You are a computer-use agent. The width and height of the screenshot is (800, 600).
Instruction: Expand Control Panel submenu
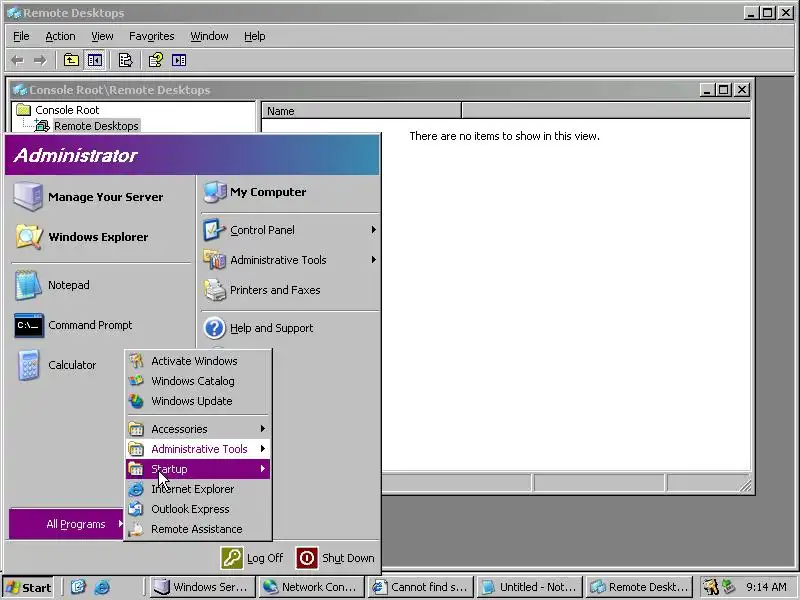290,230
